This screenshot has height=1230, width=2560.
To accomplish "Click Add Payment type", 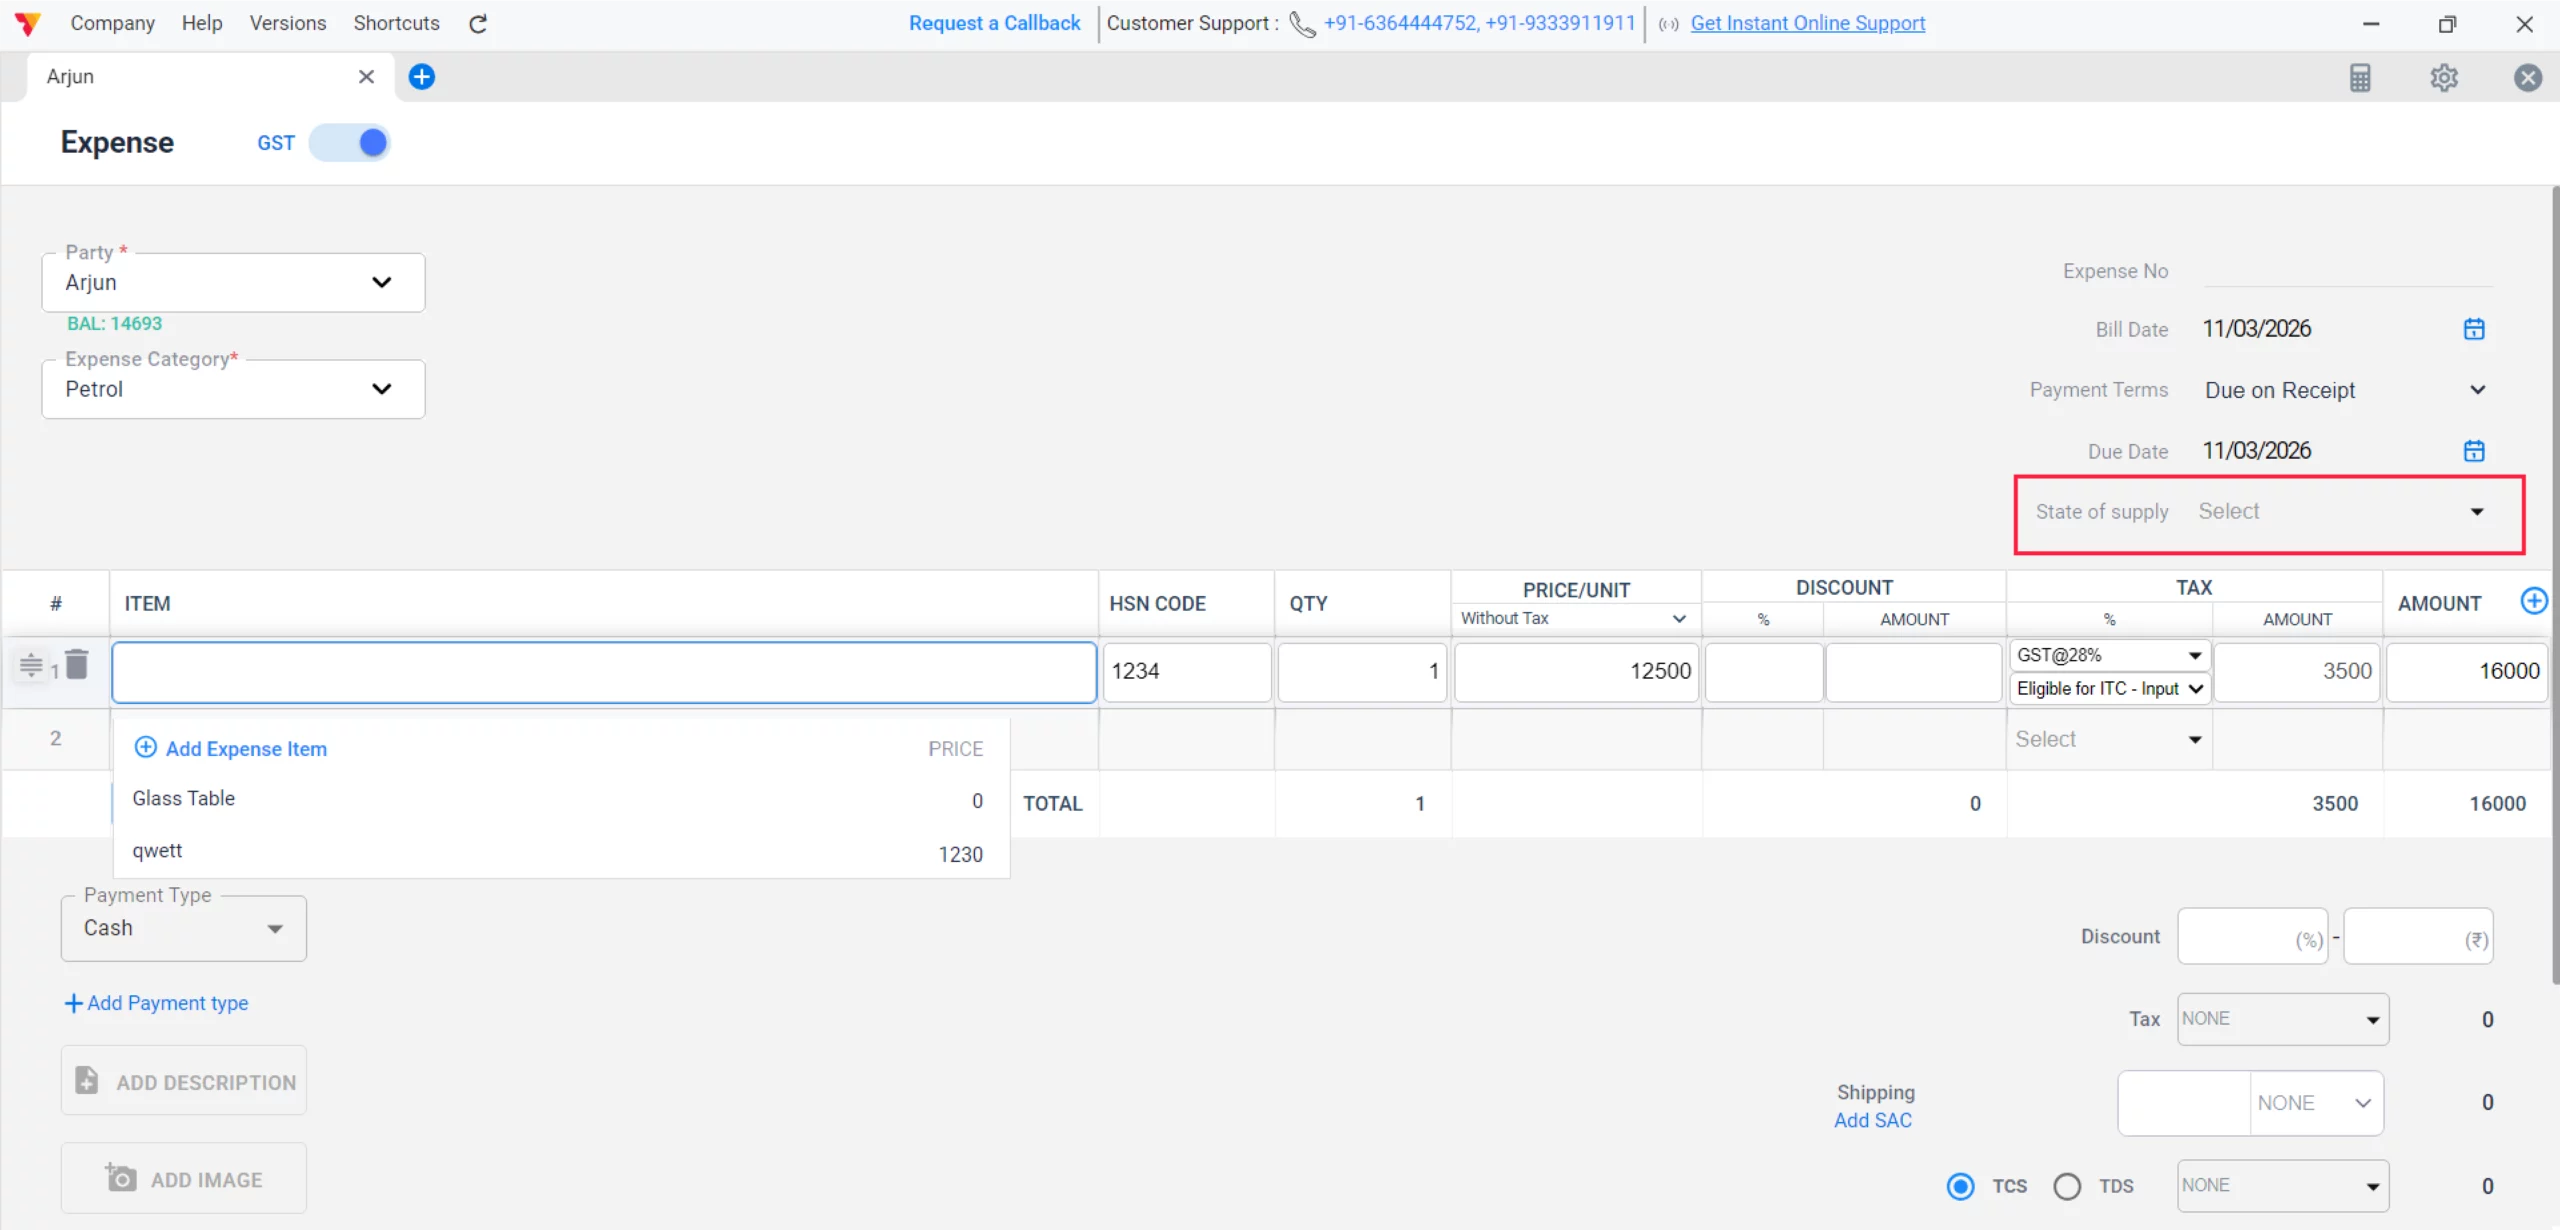I will click(x=156, y=1002).
